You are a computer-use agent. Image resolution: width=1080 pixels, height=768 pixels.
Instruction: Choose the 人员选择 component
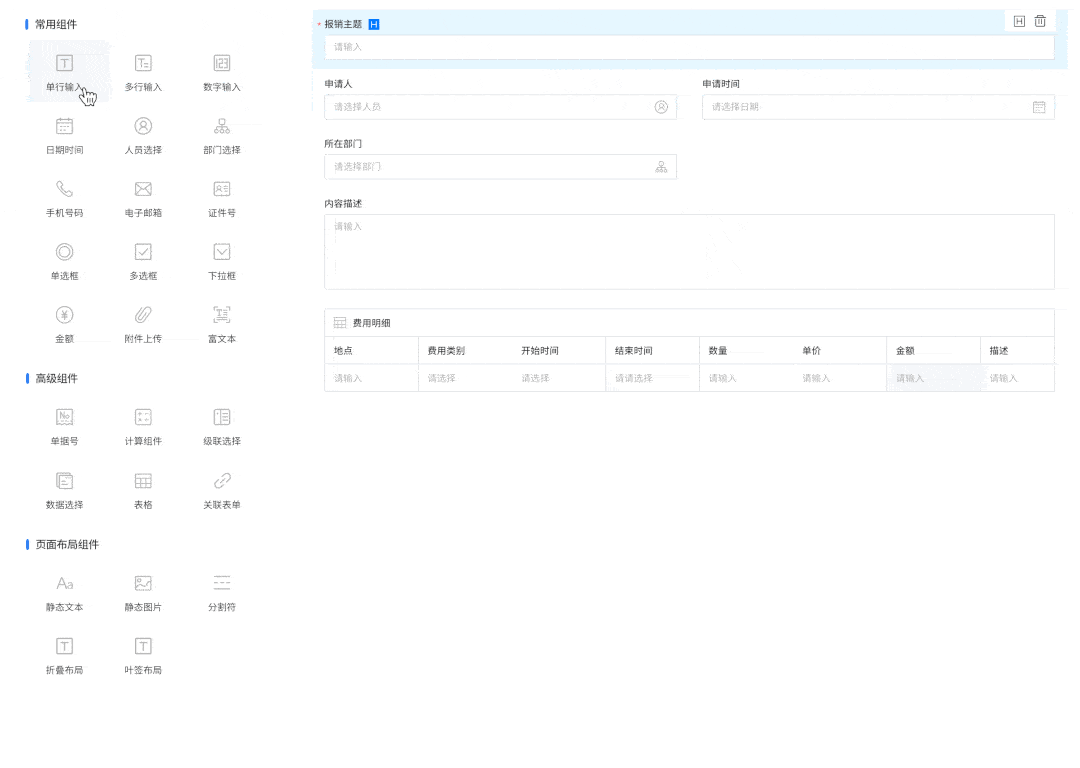(143, 135)
